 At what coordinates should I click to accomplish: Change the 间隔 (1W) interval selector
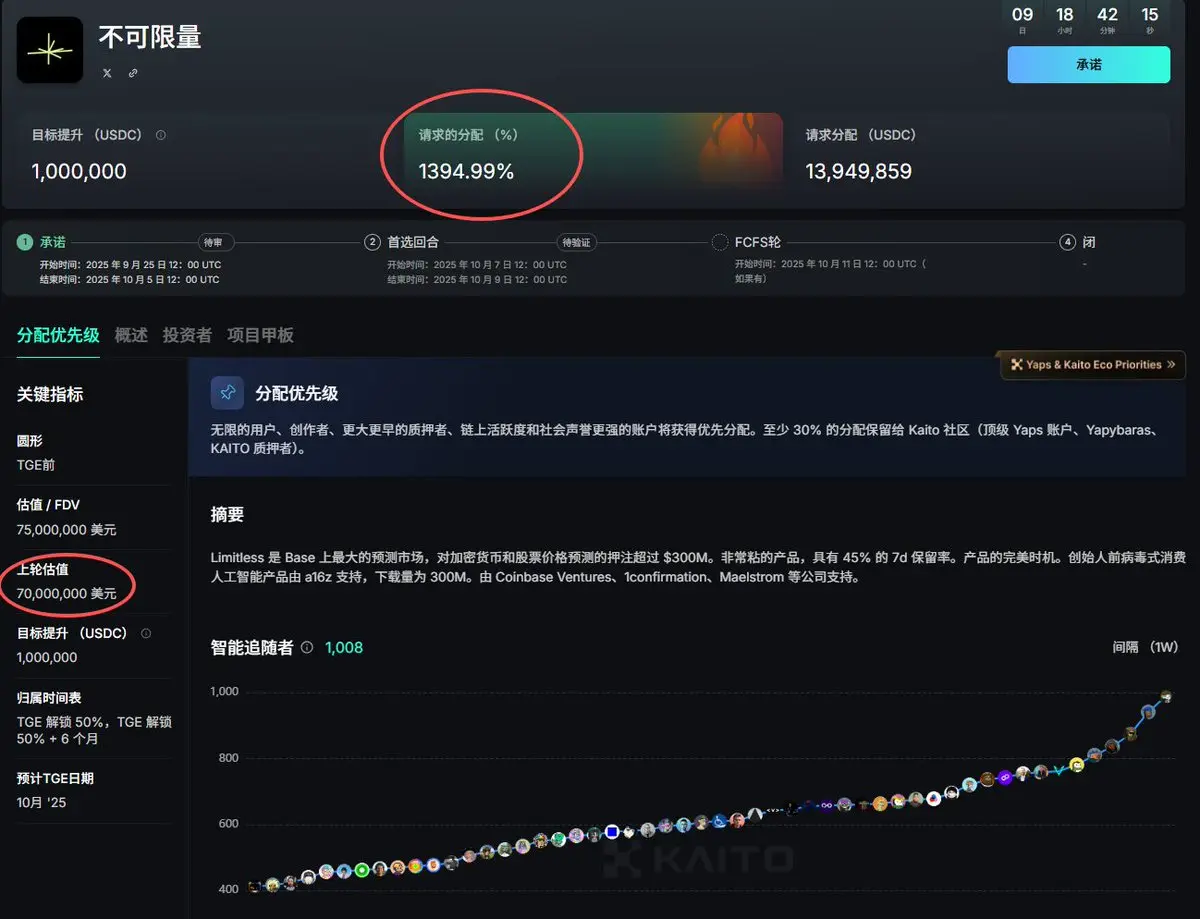pyautogui.click(x=1146, y=647)
